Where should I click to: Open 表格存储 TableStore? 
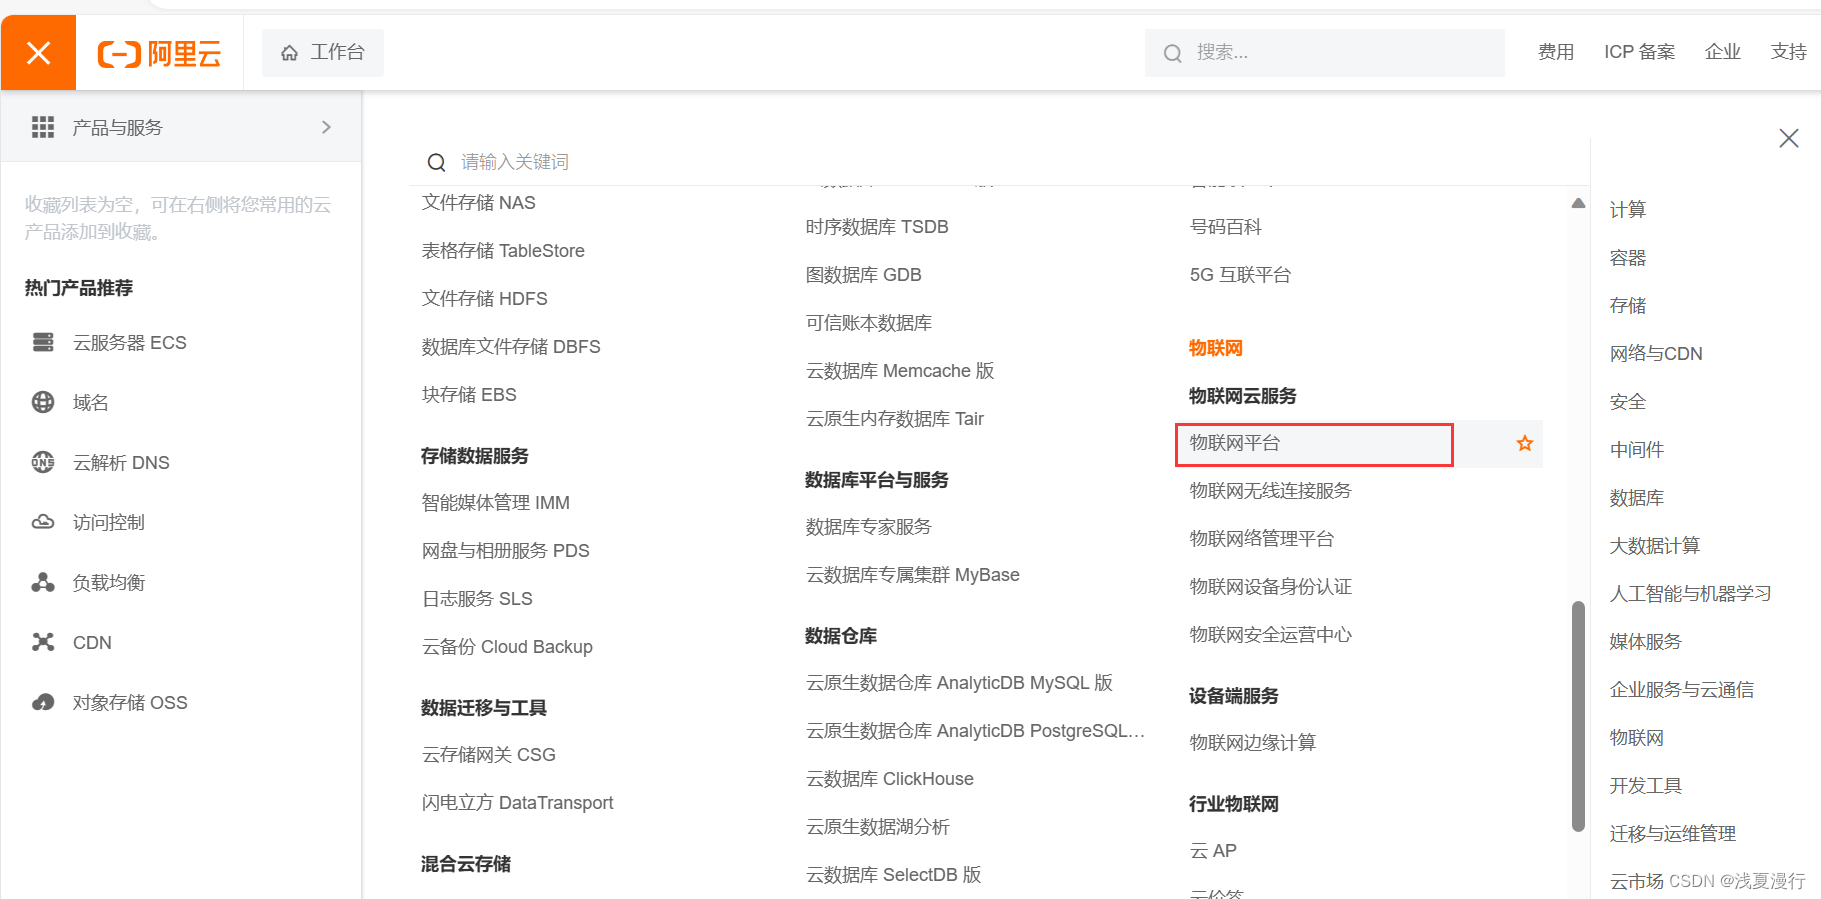point(503,250)
